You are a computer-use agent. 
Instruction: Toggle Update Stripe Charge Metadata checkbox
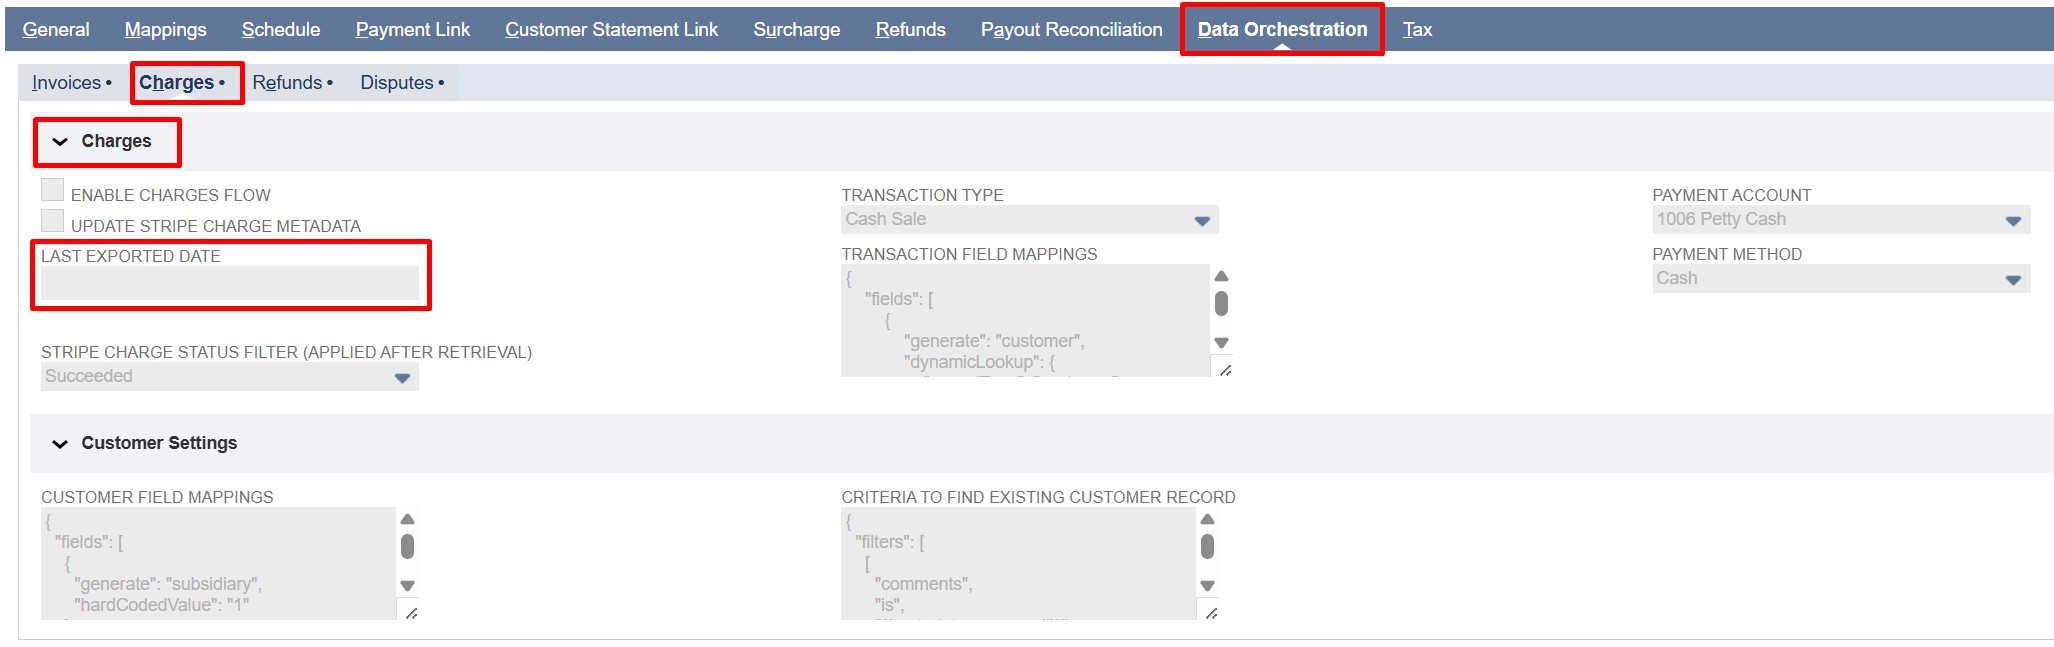click(53, 221)
